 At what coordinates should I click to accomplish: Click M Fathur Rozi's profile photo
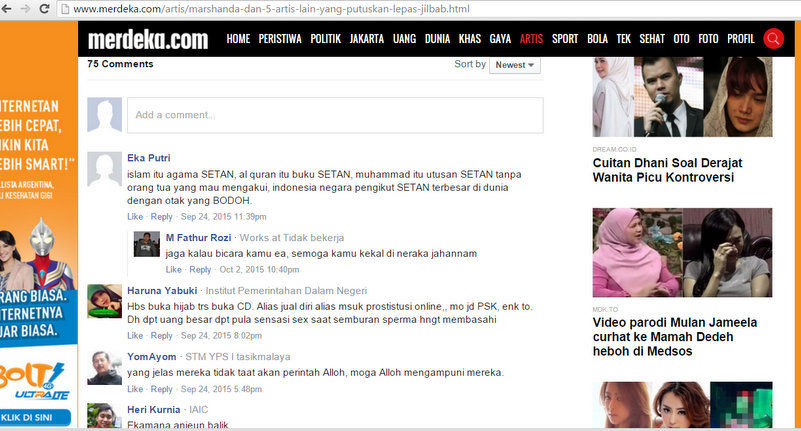(x=147, y=244)
